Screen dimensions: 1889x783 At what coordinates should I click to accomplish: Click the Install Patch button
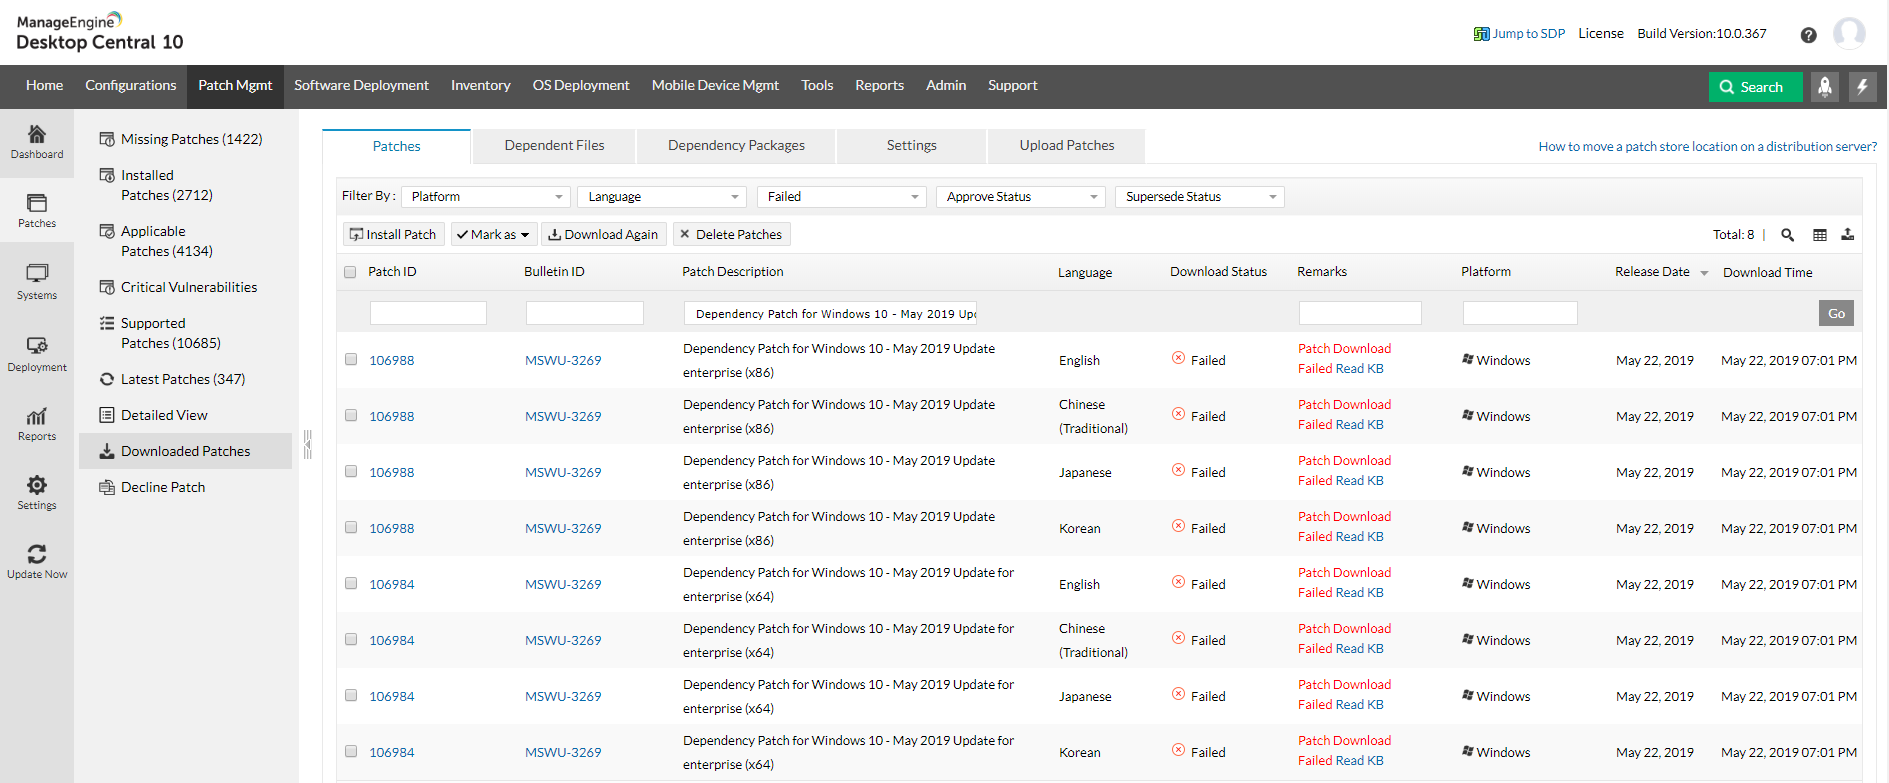[x=393, y=234]
